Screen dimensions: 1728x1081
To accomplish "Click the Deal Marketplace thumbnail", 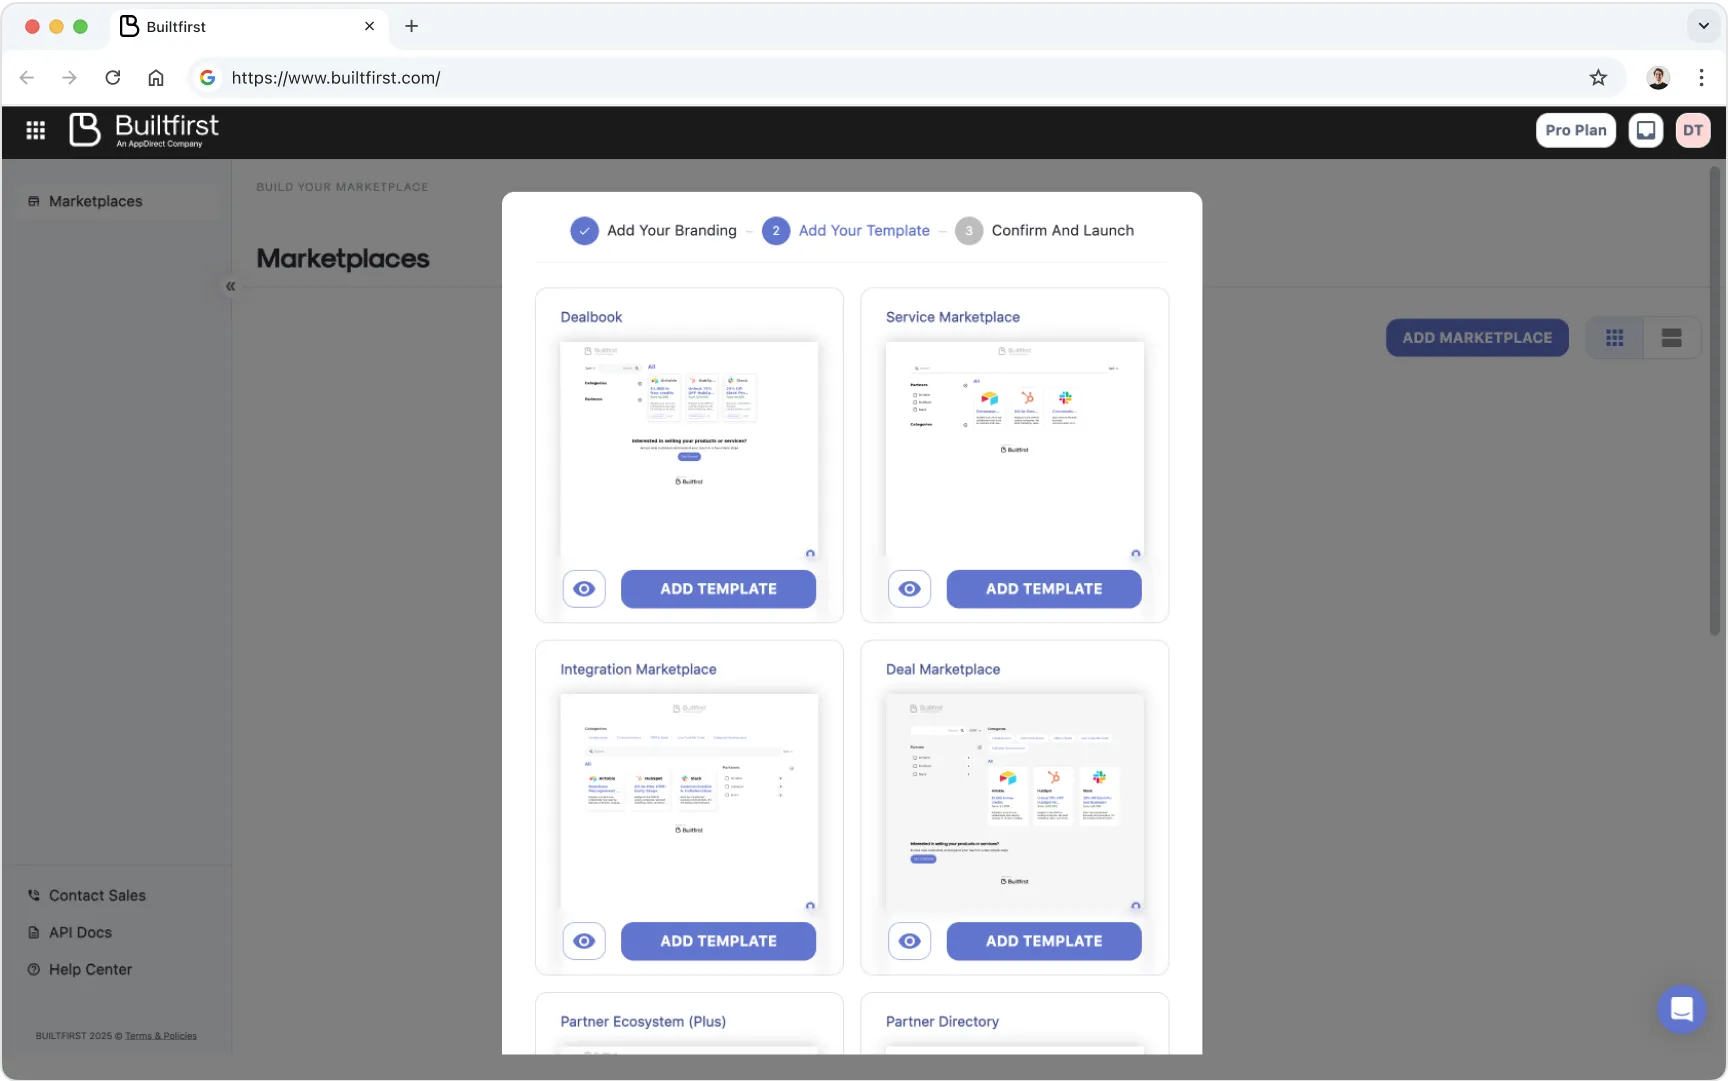I will 1014,802.
